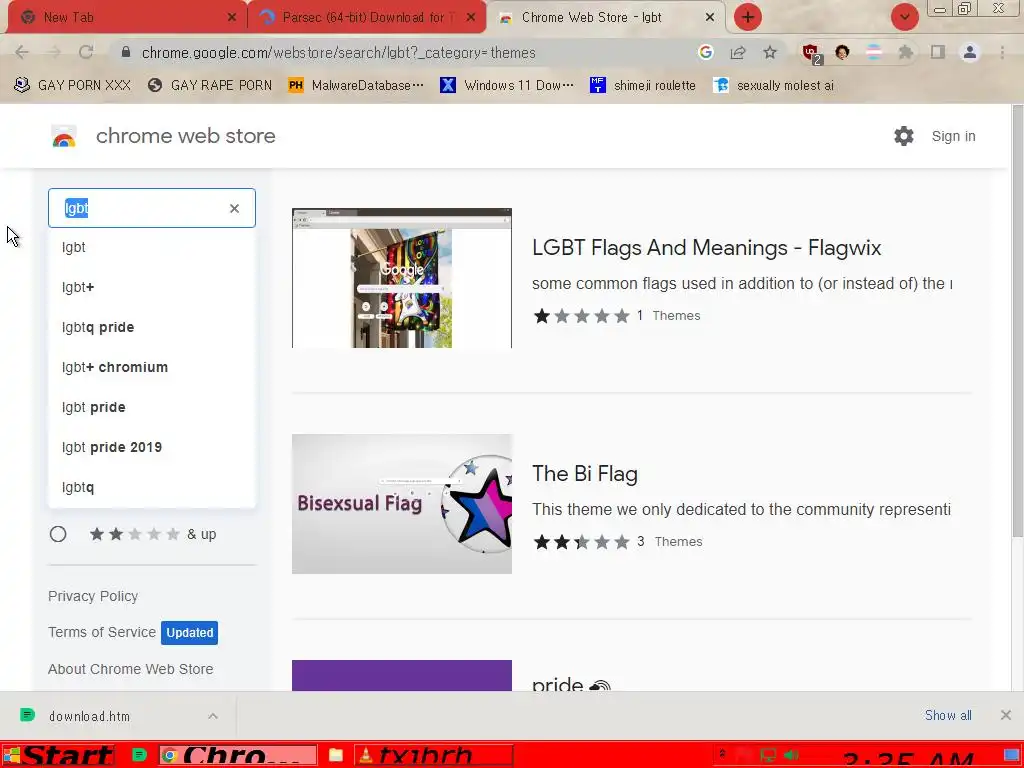Open the VLC txihrh taskbar item
The image size is (1024, 768).
(433, 756)
